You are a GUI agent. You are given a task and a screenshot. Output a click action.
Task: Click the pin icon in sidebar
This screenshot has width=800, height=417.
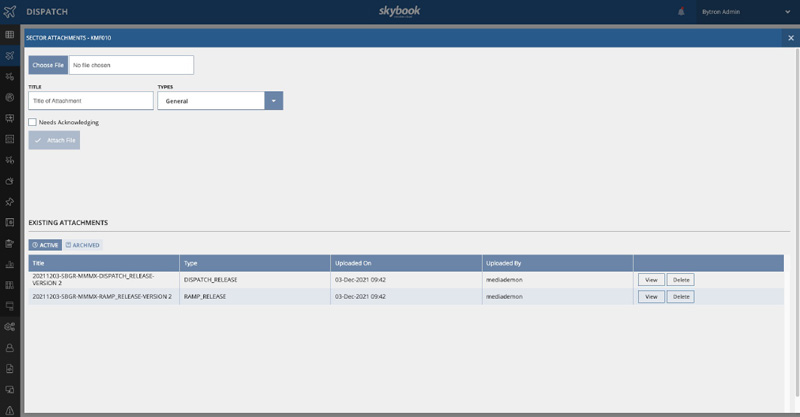click(10, 202)
